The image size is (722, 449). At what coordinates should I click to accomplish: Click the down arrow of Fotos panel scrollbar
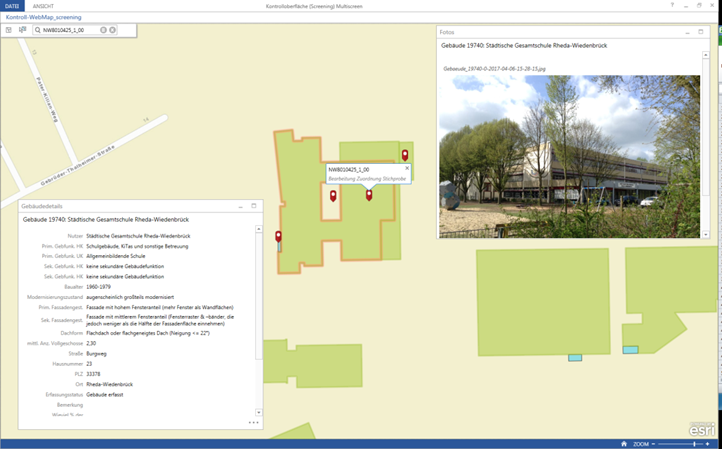[x=705, y=235]
